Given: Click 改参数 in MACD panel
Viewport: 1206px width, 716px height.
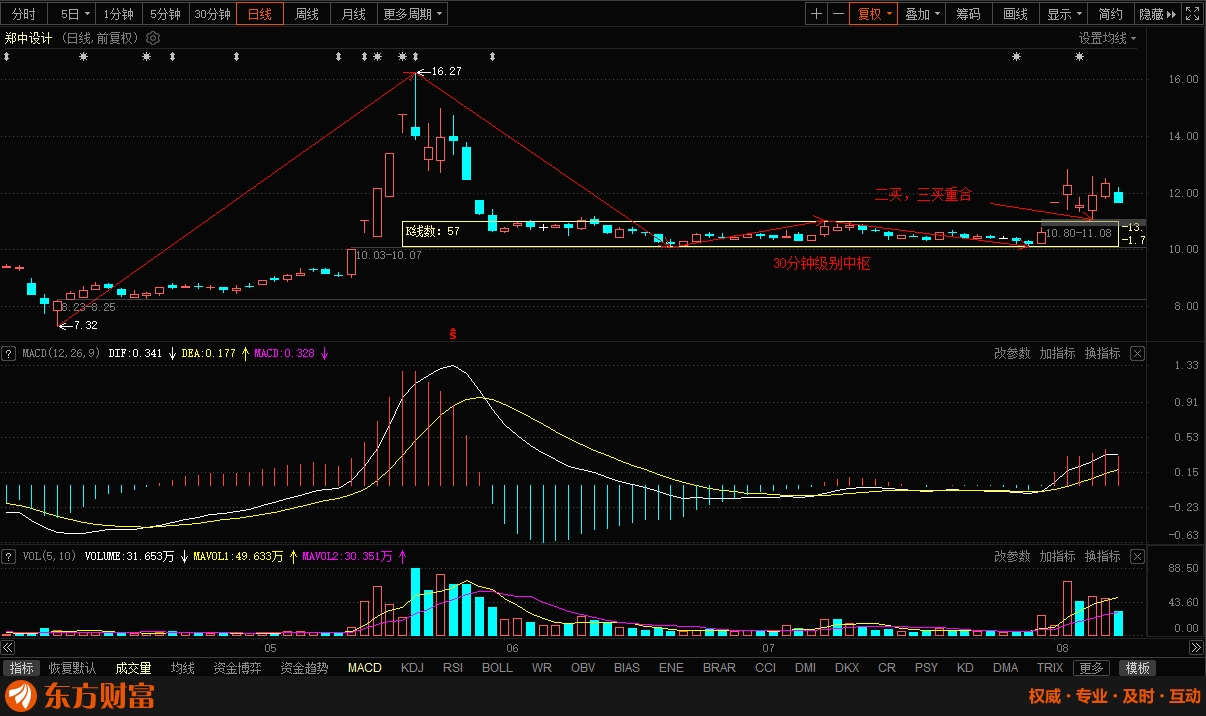Looking at the screenshot, I should click(x=1012, y=353).
